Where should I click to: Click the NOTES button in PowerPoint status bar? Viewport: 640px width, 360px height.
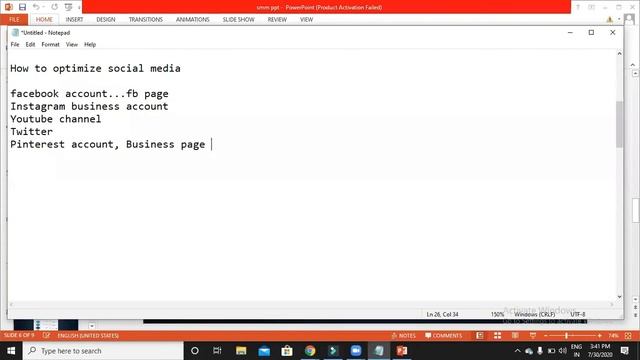[403, 336]
